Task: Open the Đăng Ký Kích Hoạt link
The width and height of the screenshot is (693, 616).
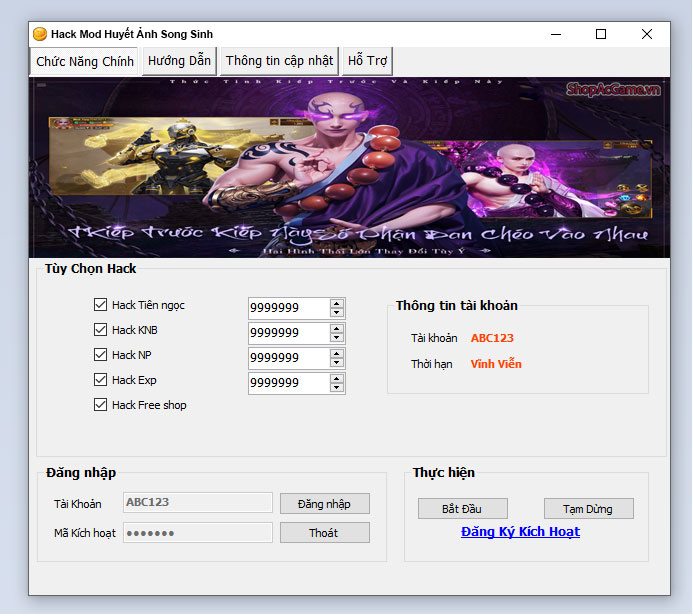Action: coord(520,532)
